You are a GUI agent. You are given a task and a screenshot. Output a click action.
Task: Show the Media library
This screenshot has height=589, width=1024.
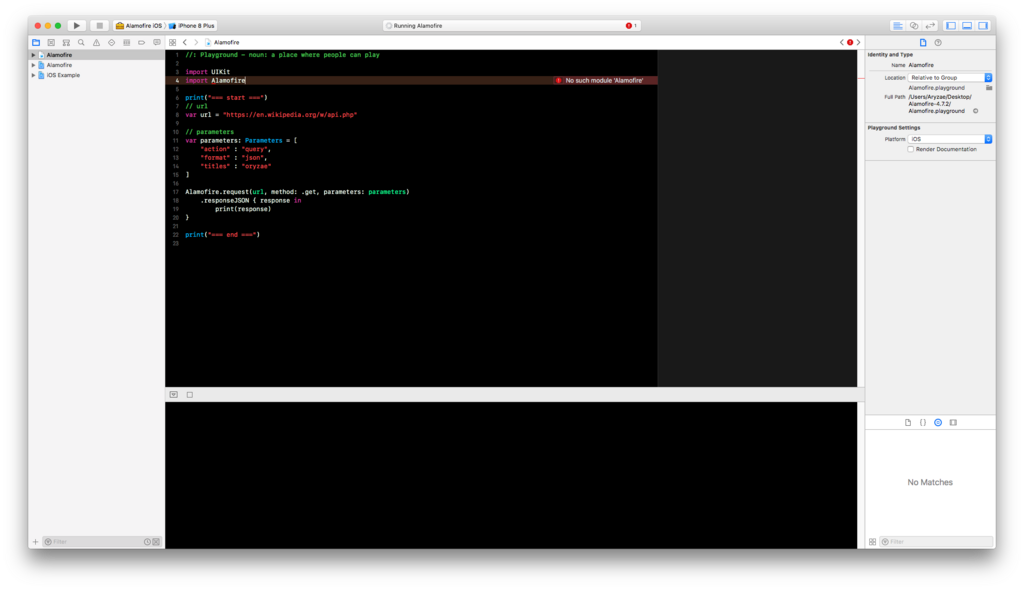click(953, 422)
